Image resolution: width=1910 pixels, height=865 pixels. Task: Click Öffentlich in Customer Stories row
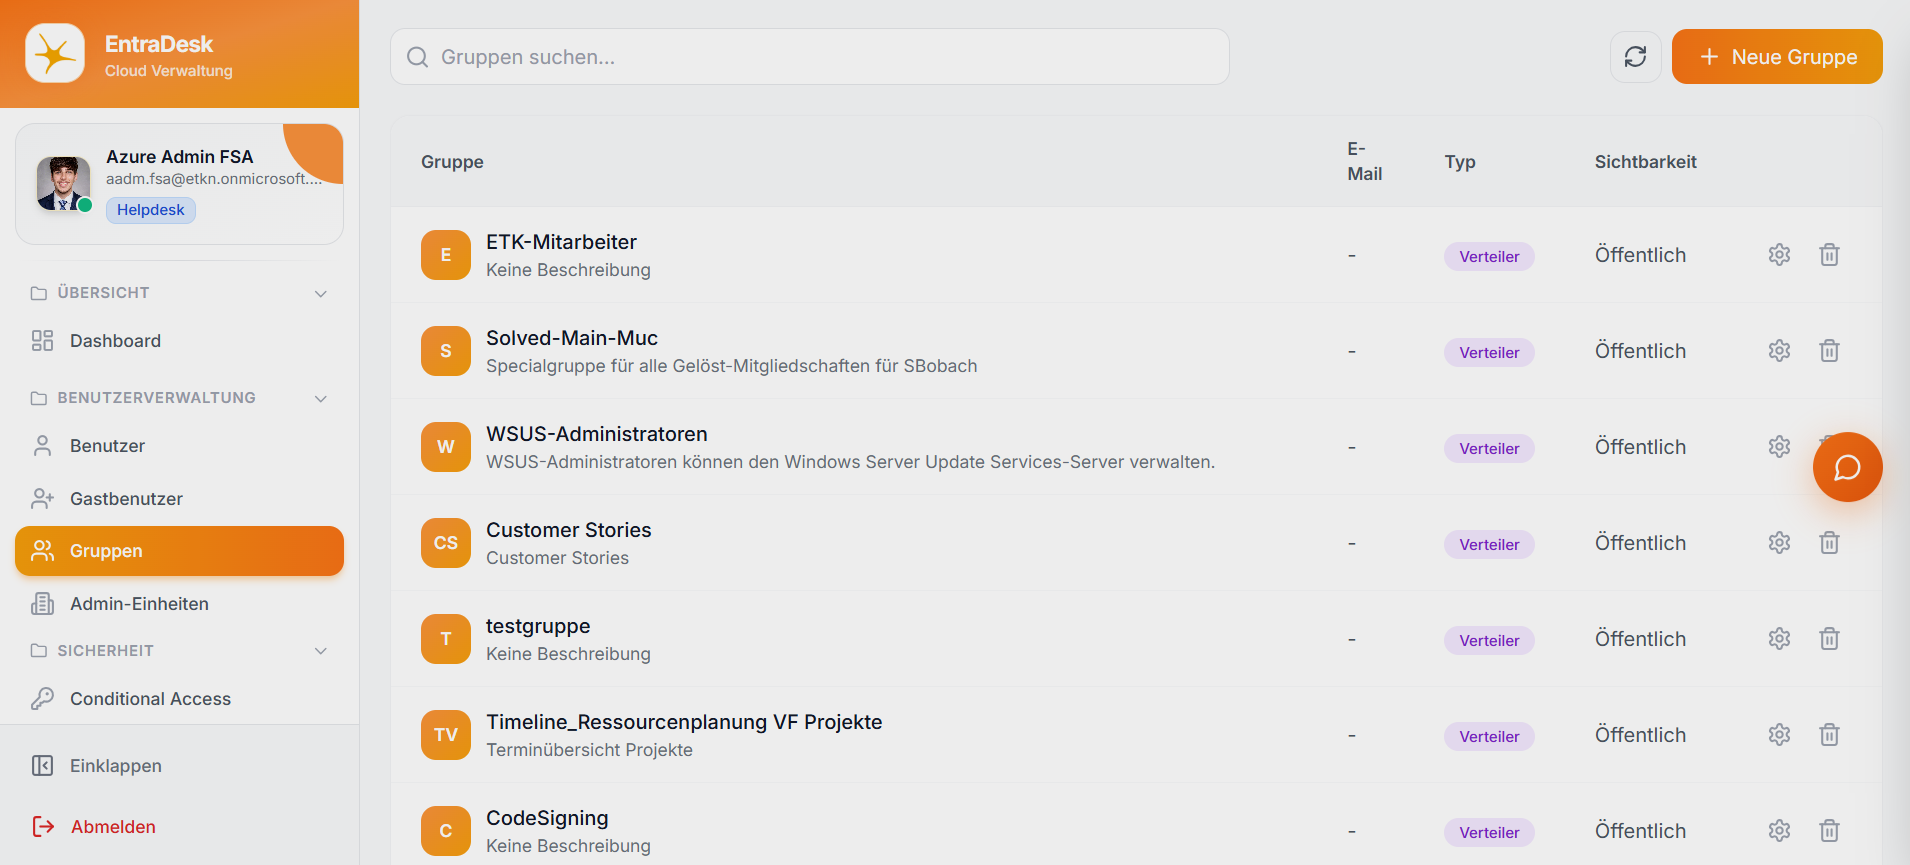tap(1640, 543)
